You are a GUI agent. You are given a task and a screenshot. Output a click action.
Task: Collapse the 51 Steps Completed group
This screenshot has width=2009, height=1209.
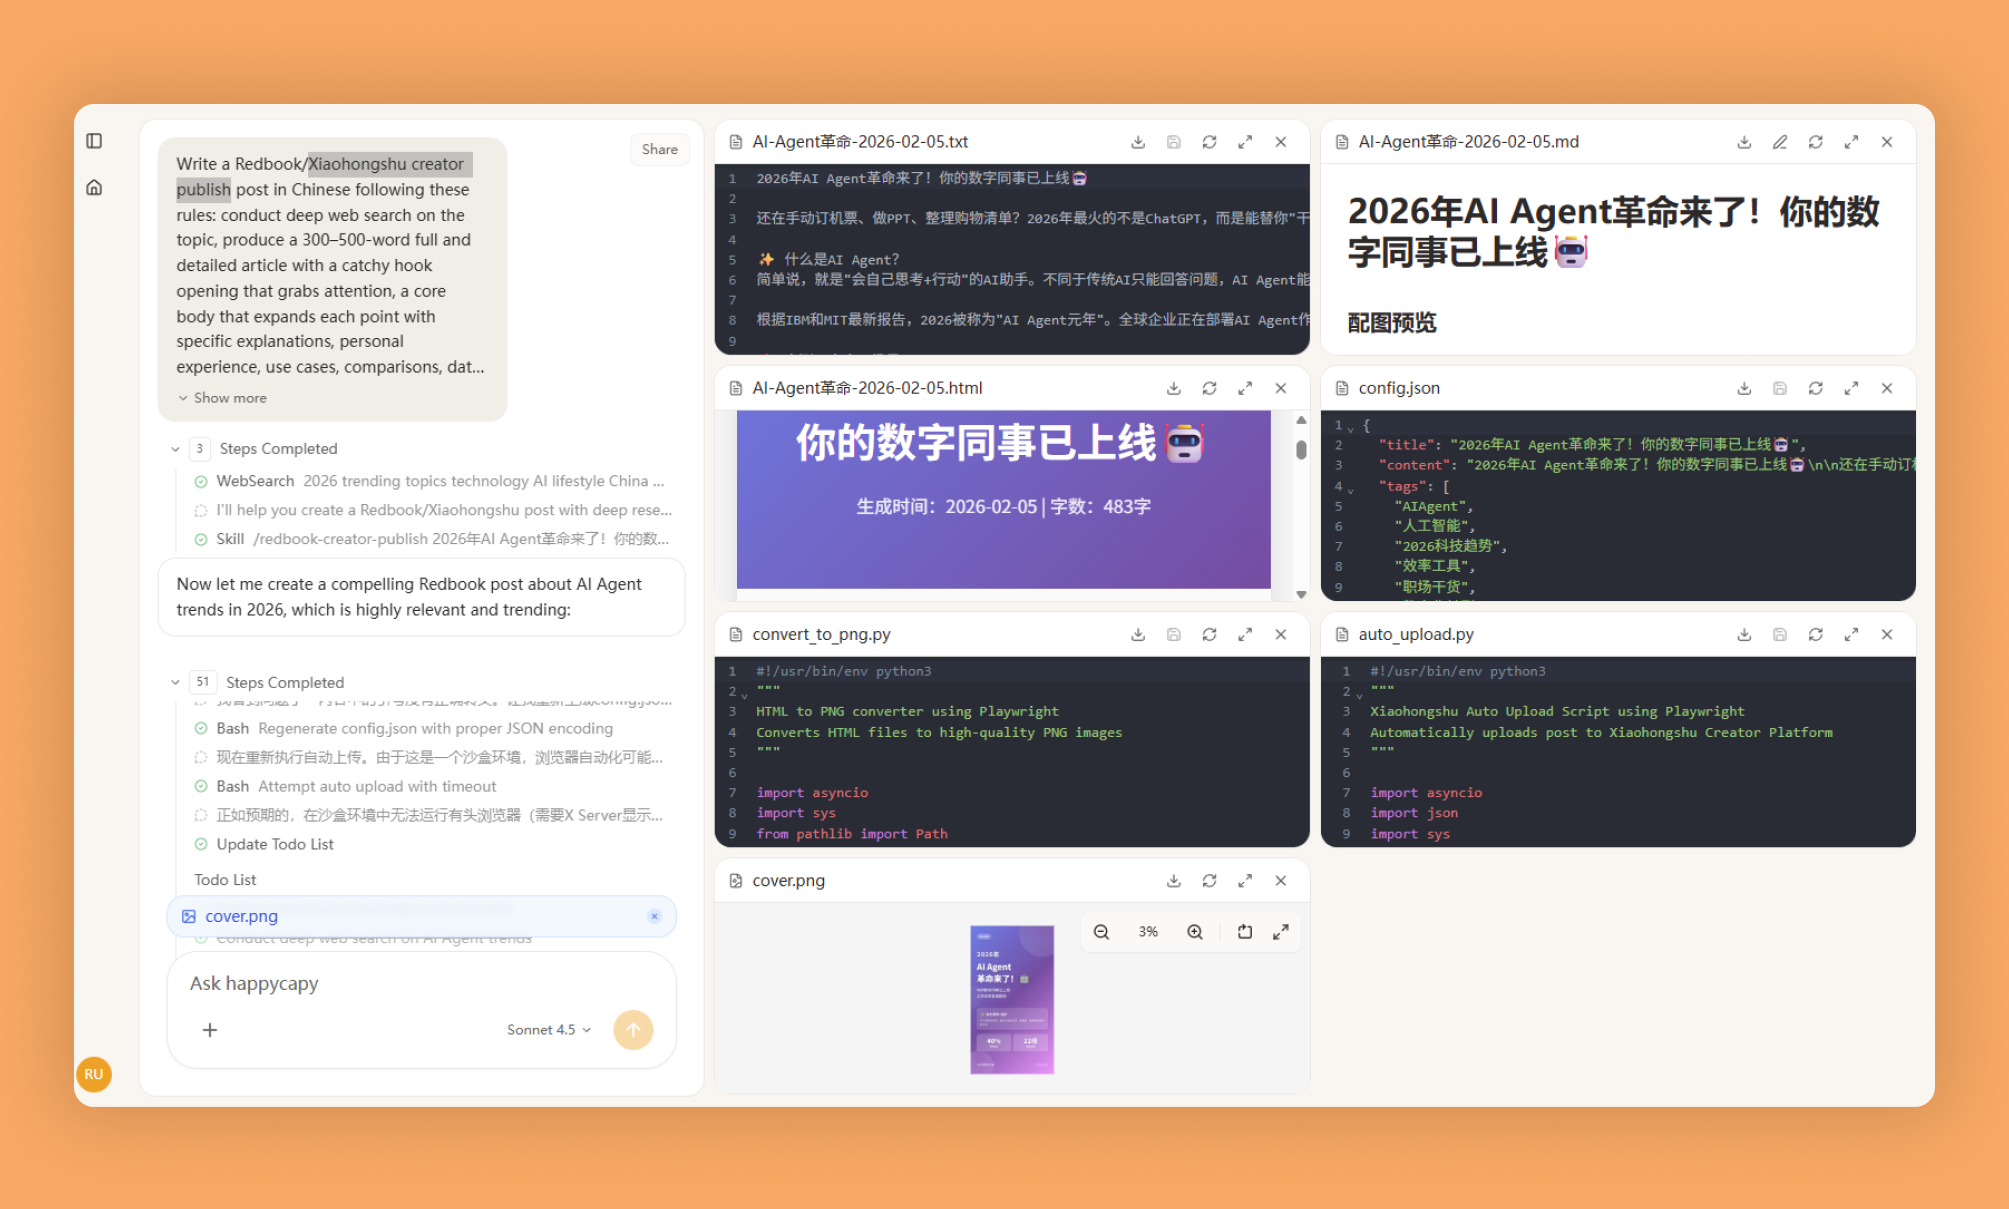pos(175,682)
